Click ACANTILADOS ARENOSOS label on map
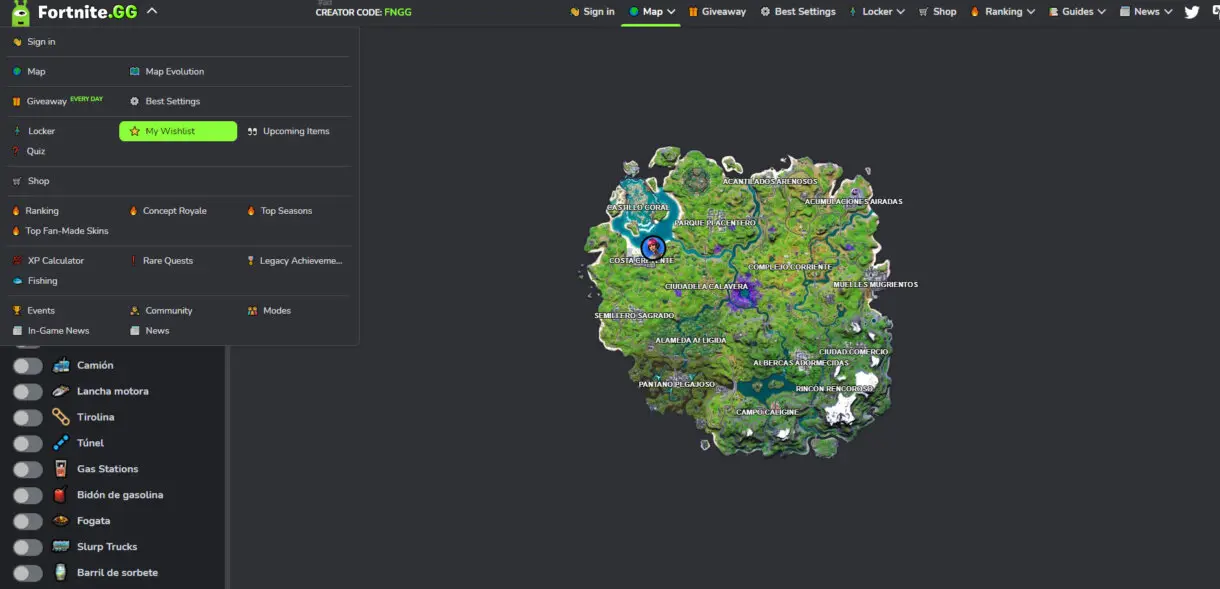This screenshot has height=589, width=1220. click(x=770, y=182)
